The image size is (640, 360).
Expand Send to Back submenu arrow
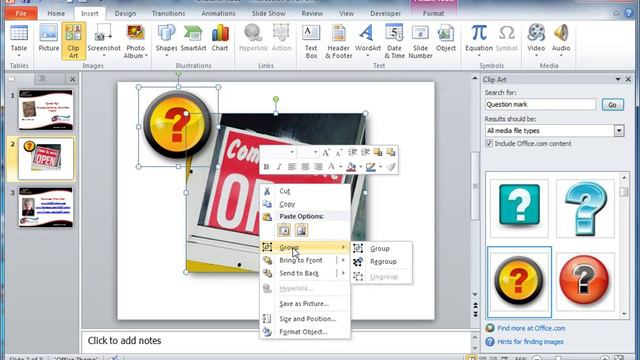click(x=343, y=273)
